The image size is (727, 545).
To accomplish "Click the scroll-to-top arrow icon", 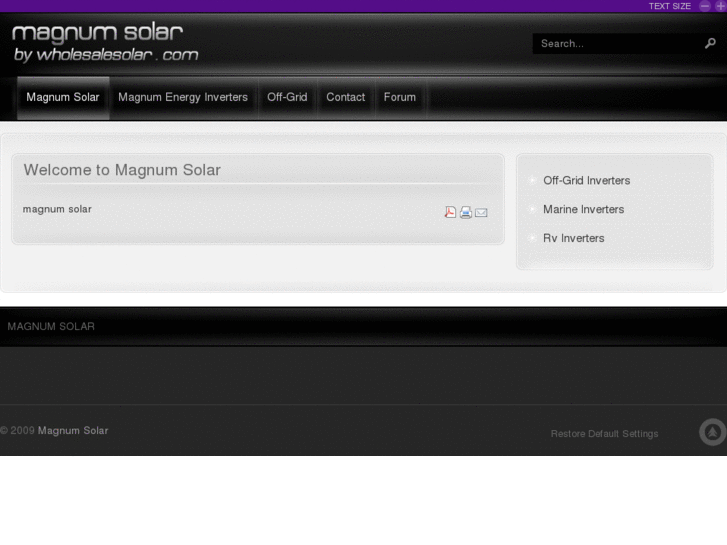I will click(712, 432).
